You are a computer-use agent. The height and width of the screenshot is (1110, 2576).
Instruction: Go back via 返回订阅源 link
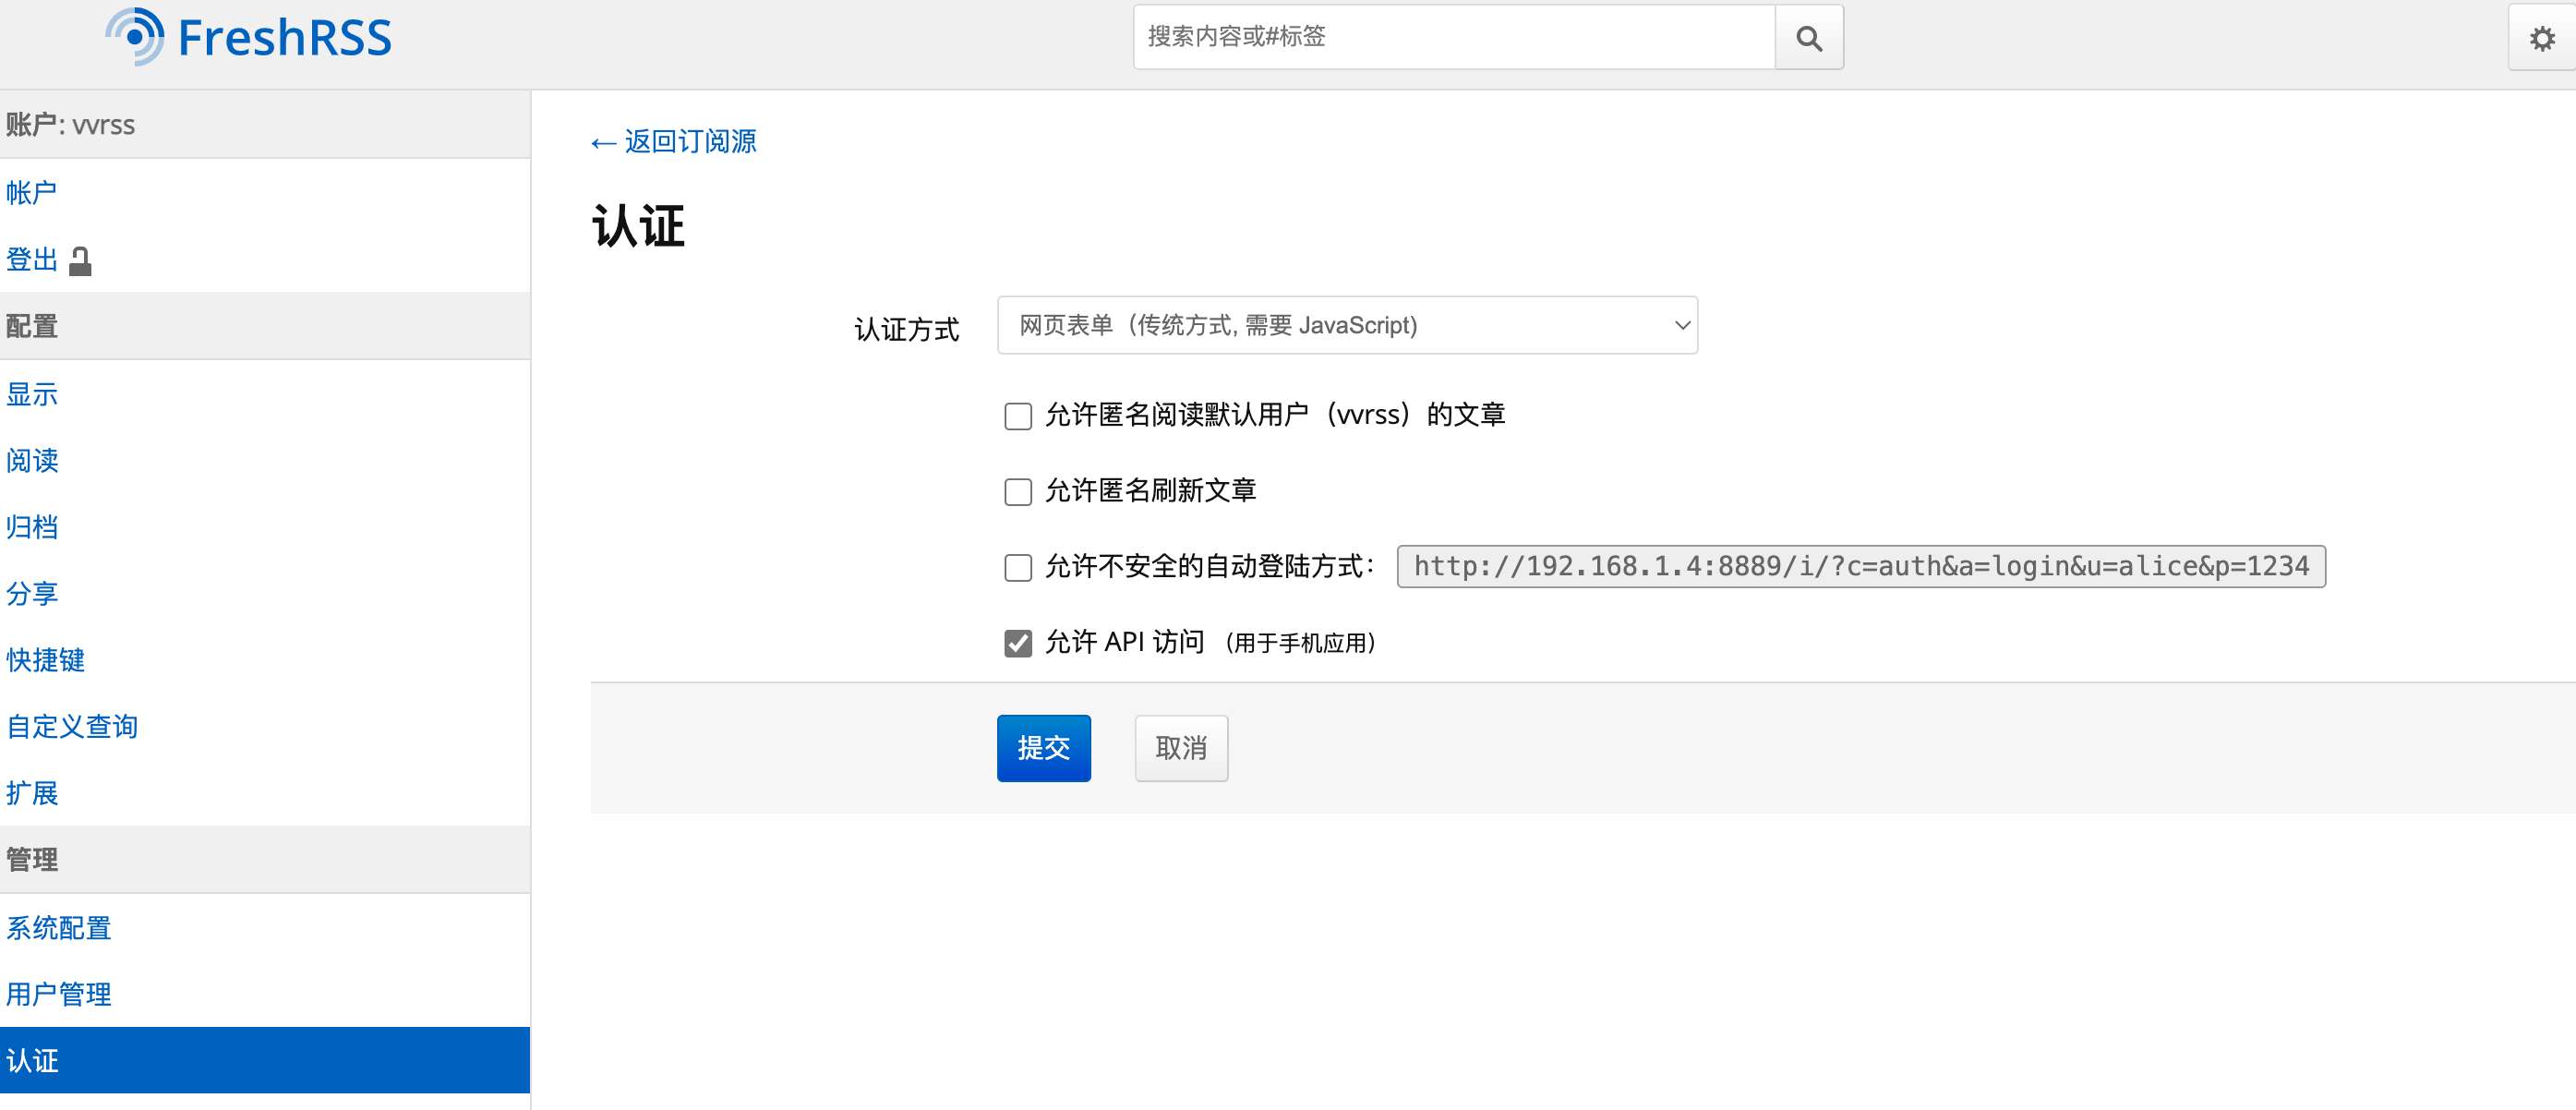(x=673, y=141)
